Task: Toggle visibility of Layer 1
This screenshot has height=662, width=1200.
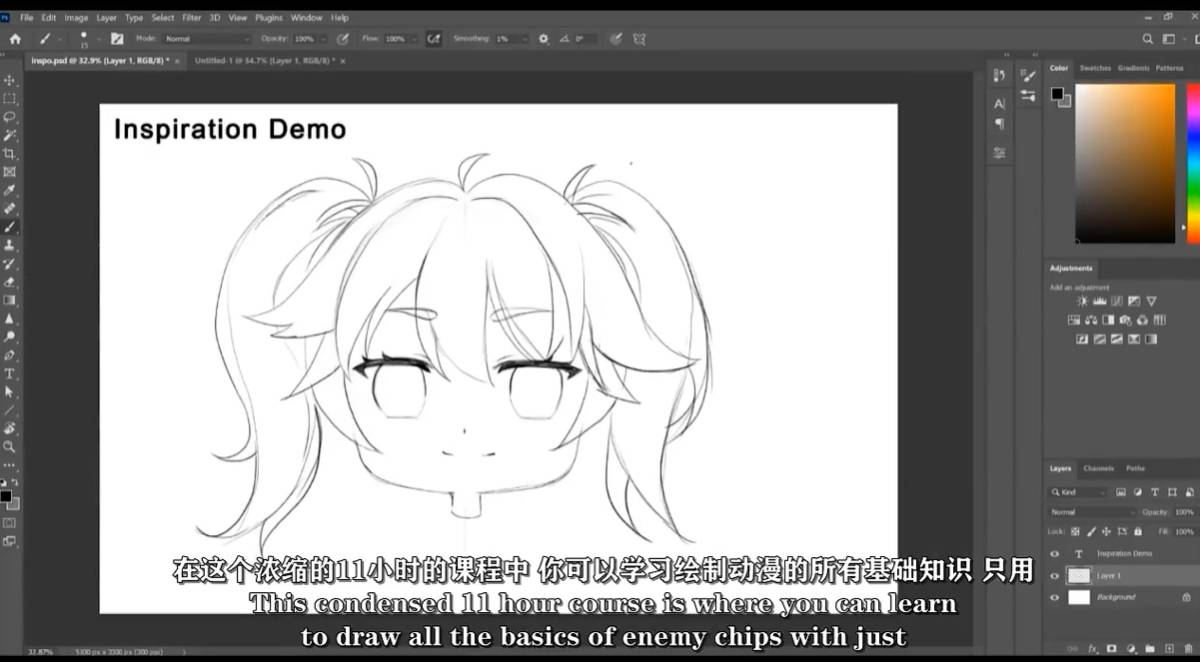Action: pos(1055,575)
